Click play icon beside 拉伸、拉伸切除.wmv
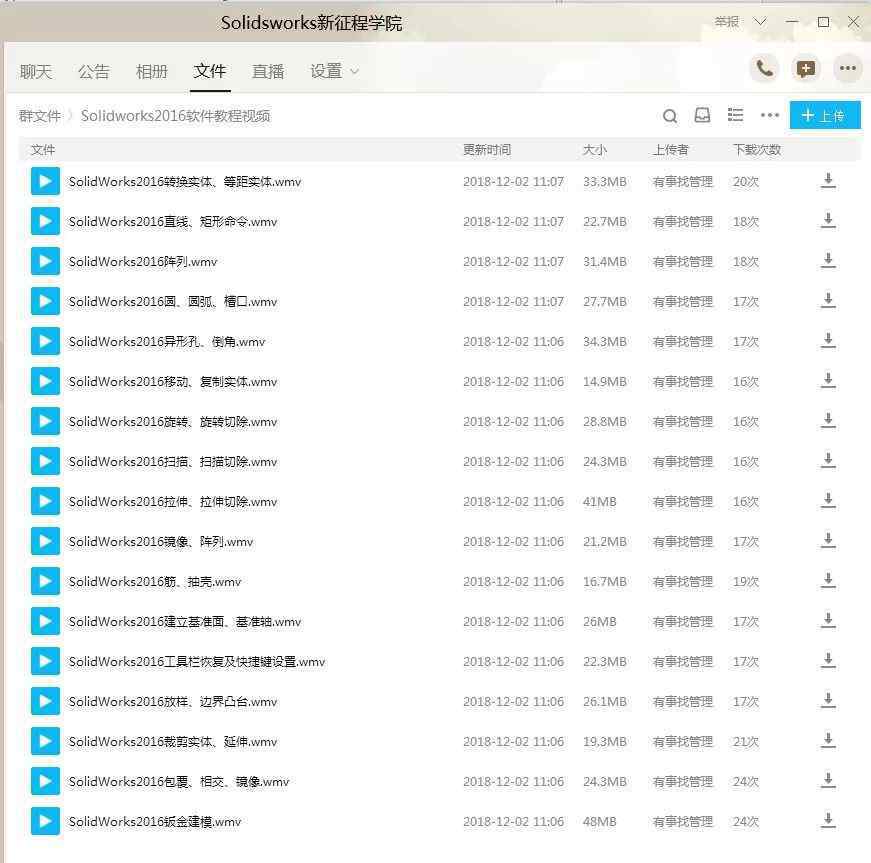871x863 pixels. [x=45, y=501]
